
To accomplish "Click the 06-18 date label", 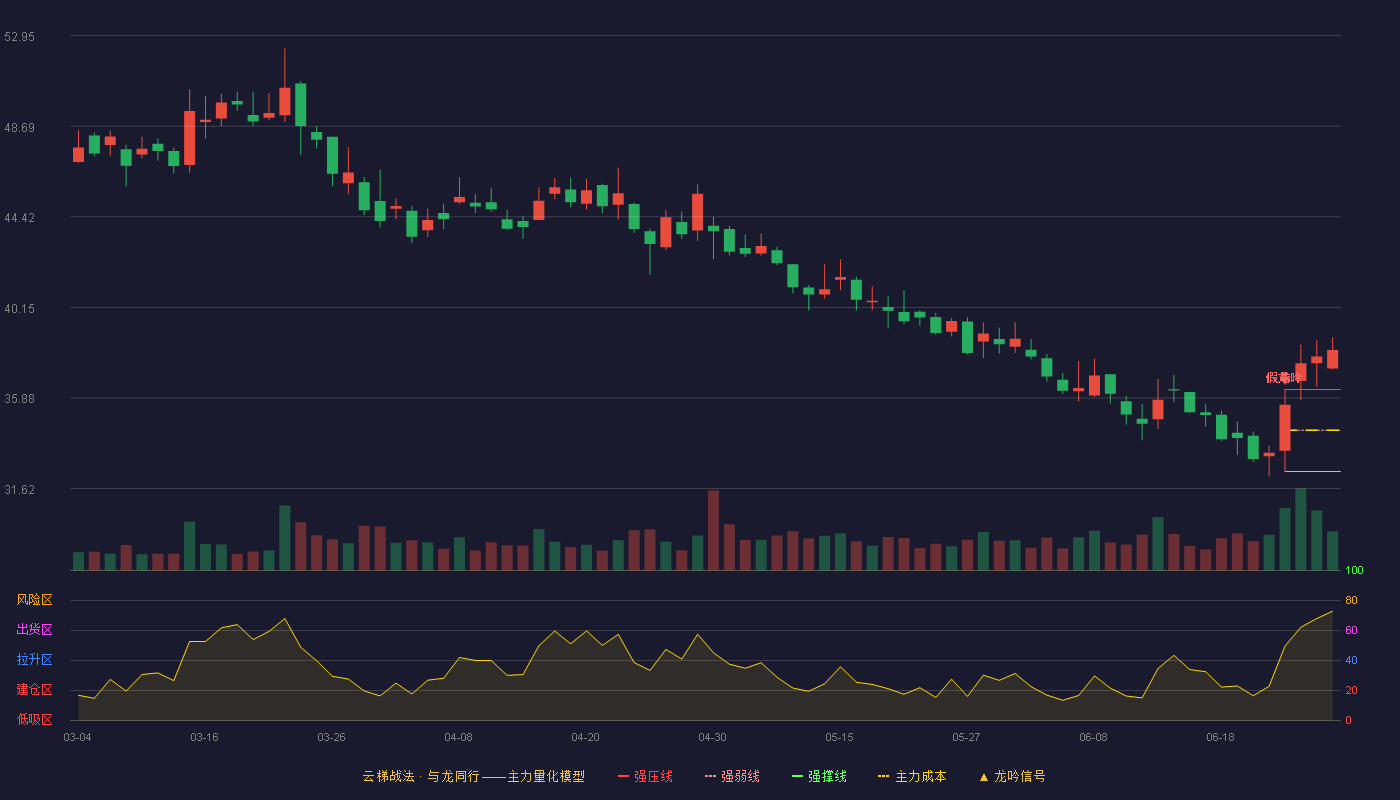I will (1220, 737).
